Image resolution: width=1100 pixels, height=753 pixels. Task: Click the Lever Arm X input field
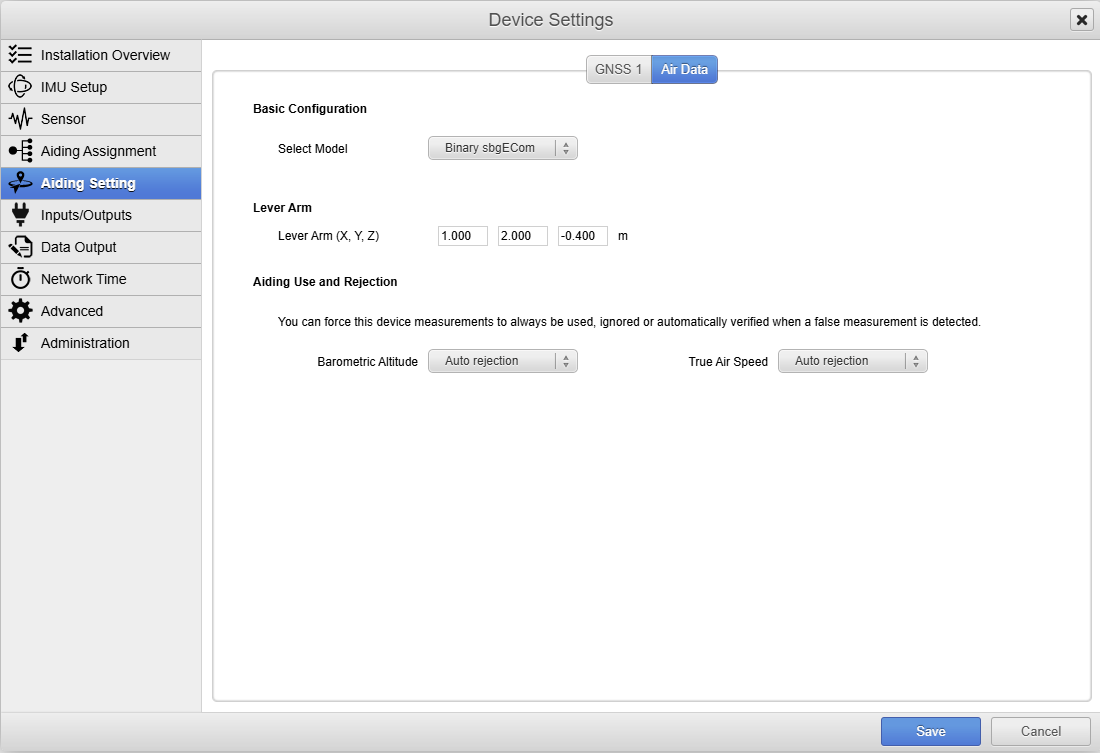point(462,236)
